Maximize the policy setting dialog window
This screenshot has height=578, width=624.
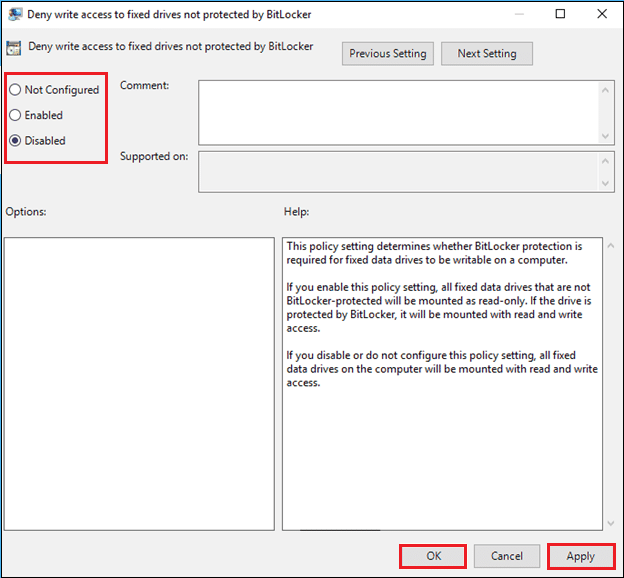pos(560,14)
